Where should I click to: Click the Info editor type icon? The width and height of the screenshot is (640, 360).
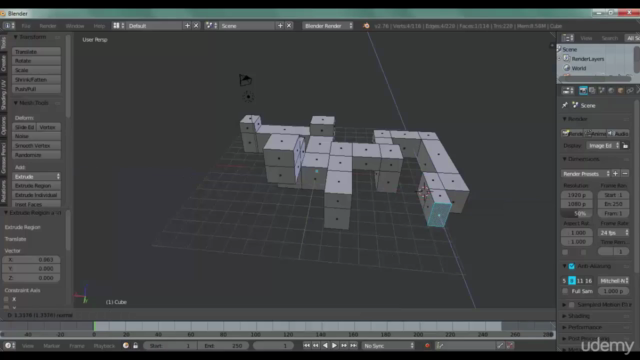9,26
